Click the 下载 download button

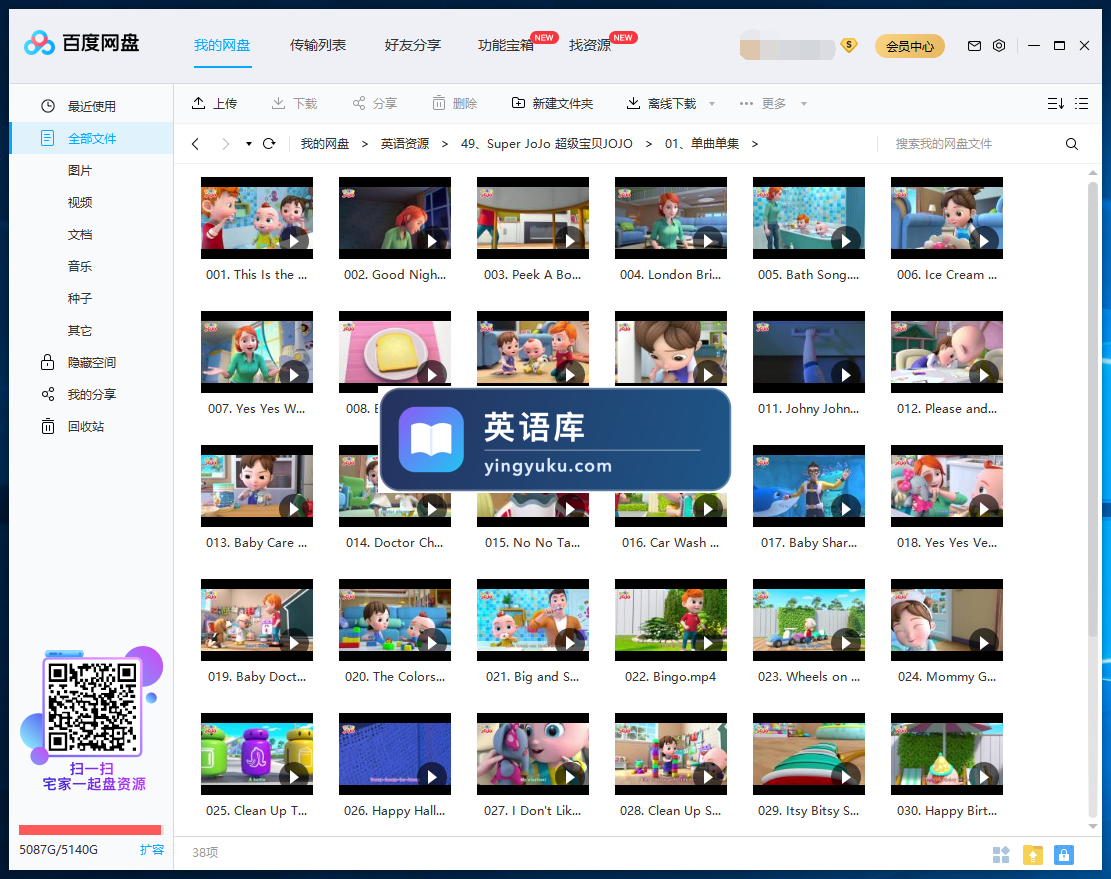tap(295, 104)
